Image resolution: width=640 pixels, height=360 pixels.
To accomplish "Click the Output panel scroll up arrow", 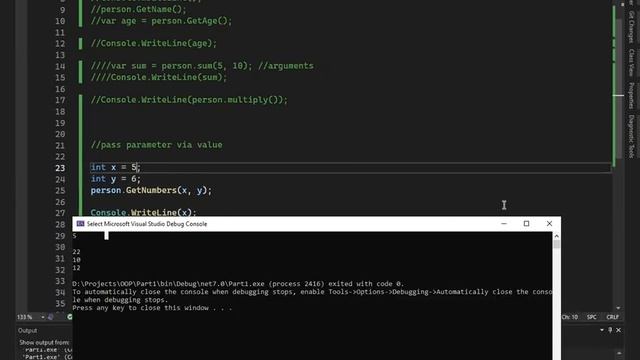I will (x=619, y=353).
